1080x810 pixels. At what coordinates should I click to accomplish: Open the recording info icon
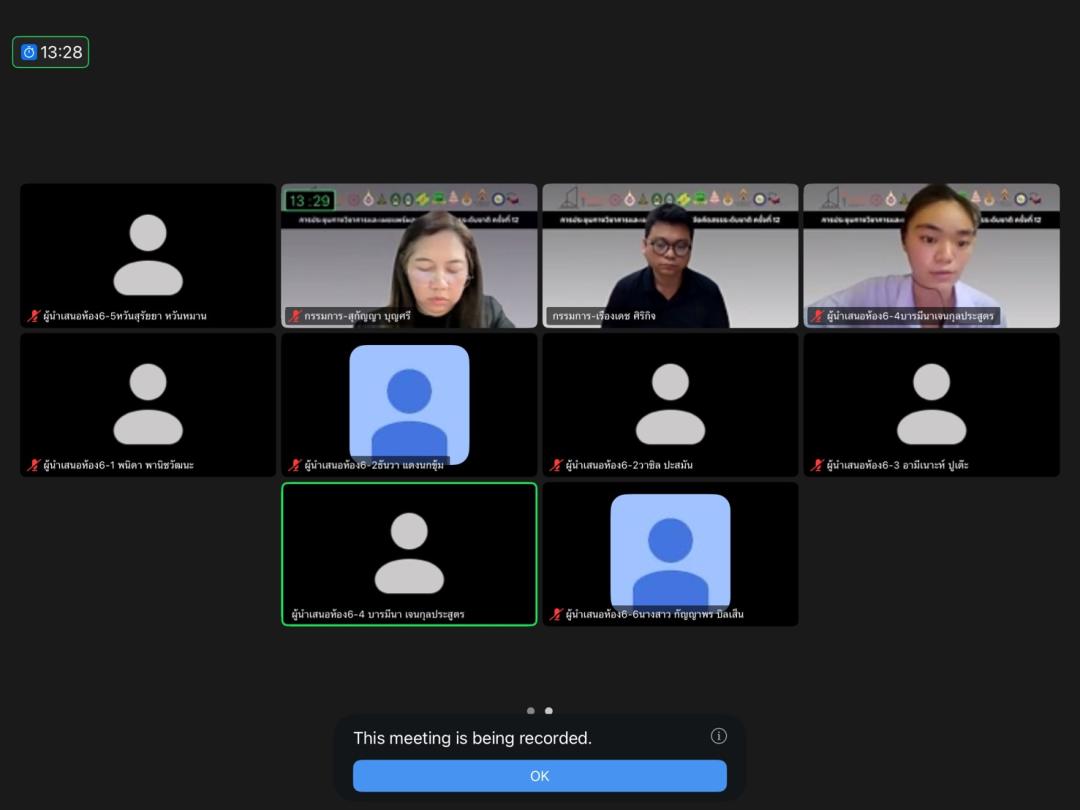click(x=718, y=736)
